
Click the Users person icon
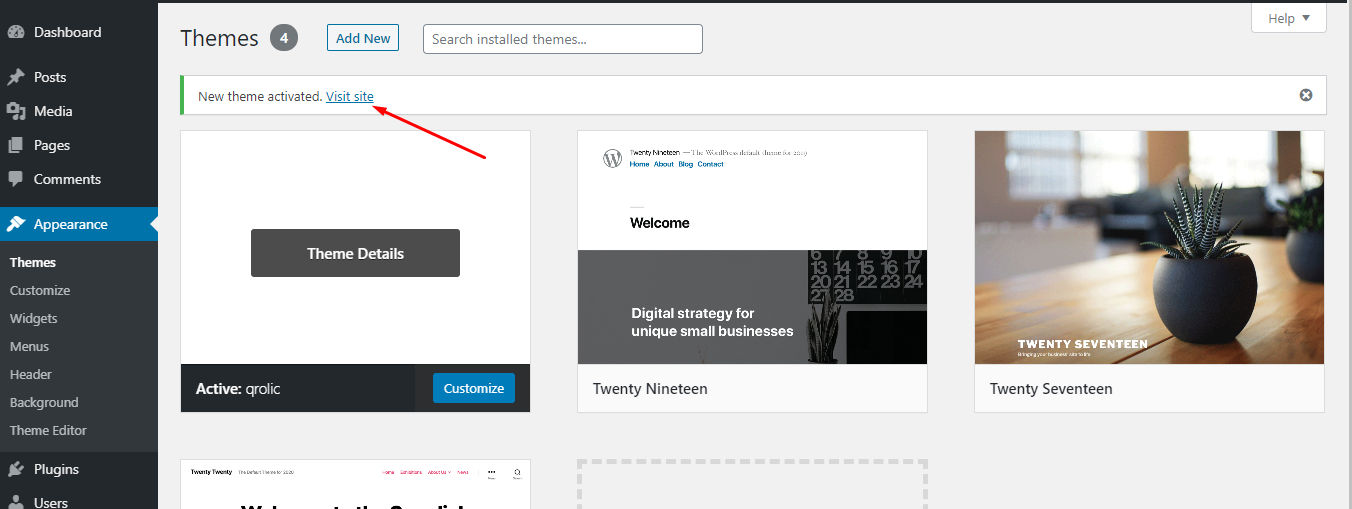point(16,502)
